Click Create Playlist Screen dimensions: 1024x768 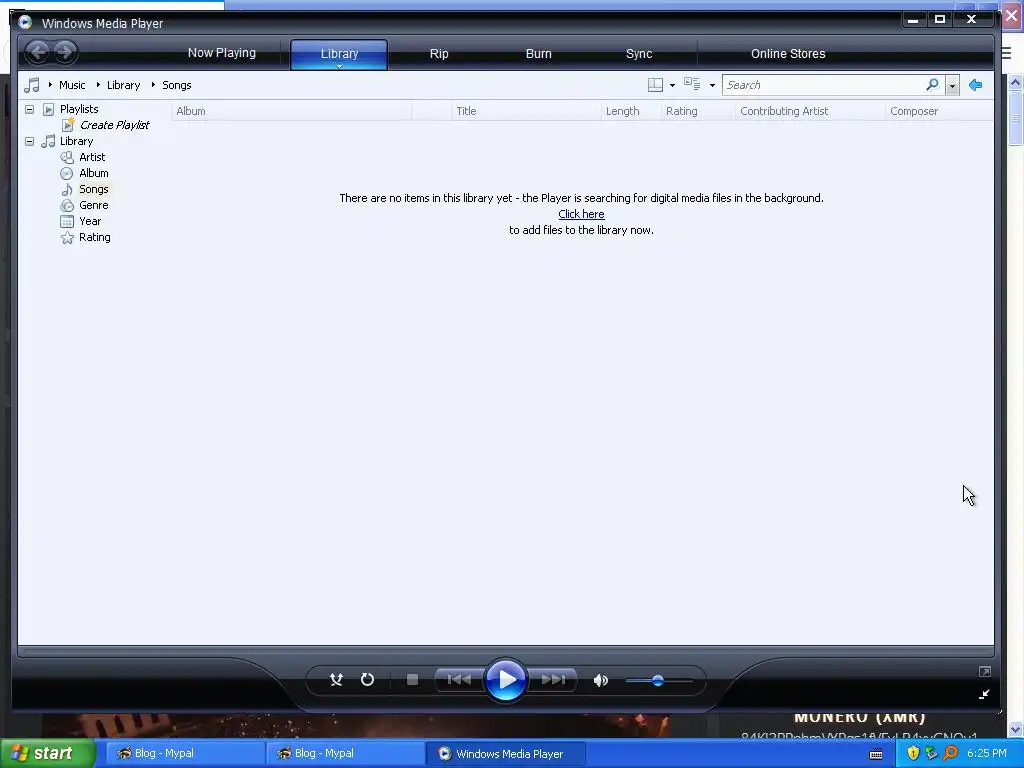click(x=114, y=125)
